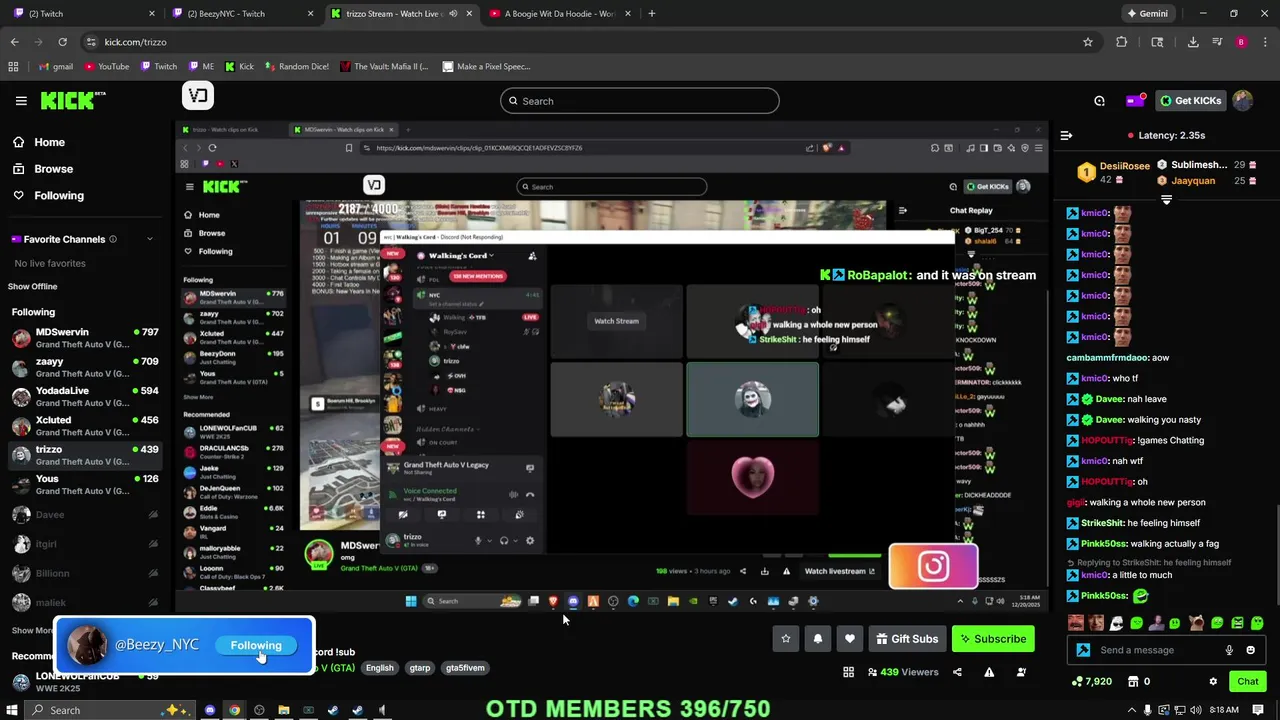Switch to the BeezyNYC - Twitch tab
The width and height of the screenshot is (1280, 720).
(x=240, y=14)
